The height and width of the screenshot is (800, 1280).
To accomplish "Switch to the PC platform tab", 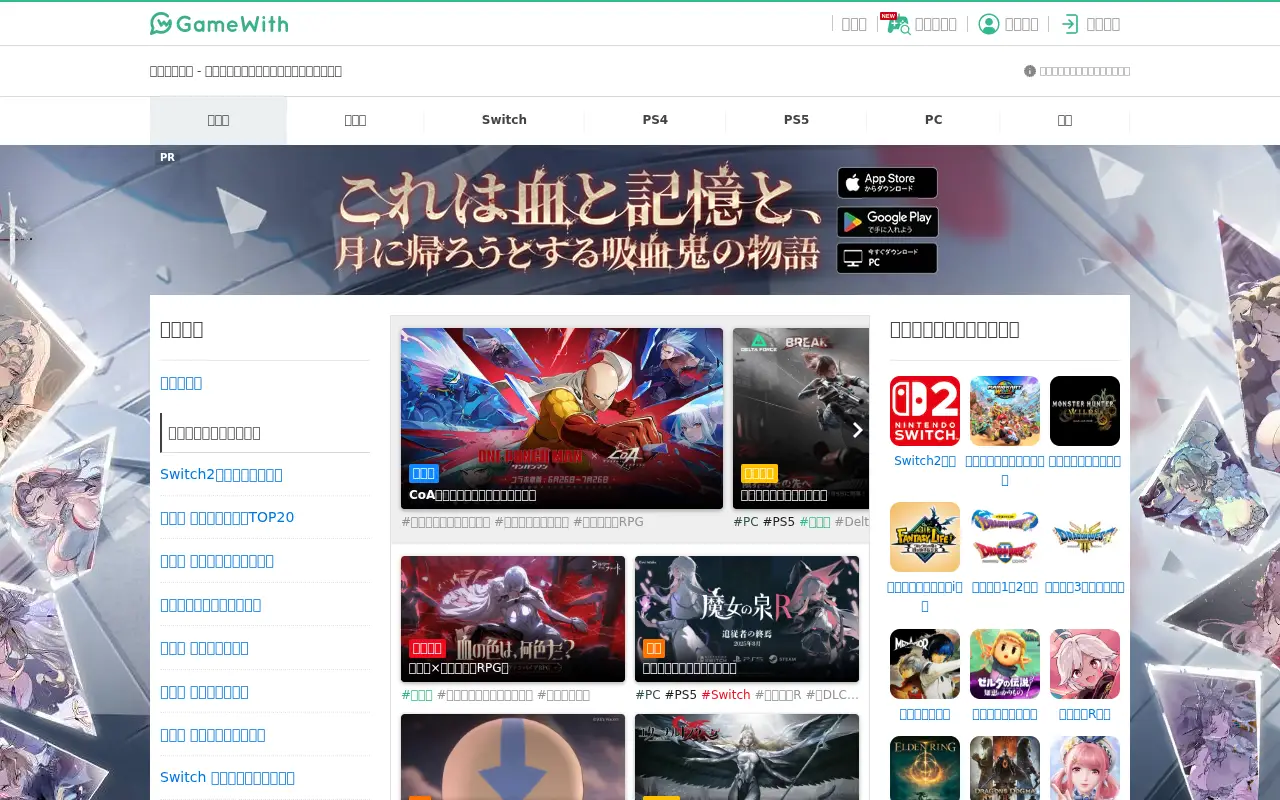I will (x=933, y=120).
